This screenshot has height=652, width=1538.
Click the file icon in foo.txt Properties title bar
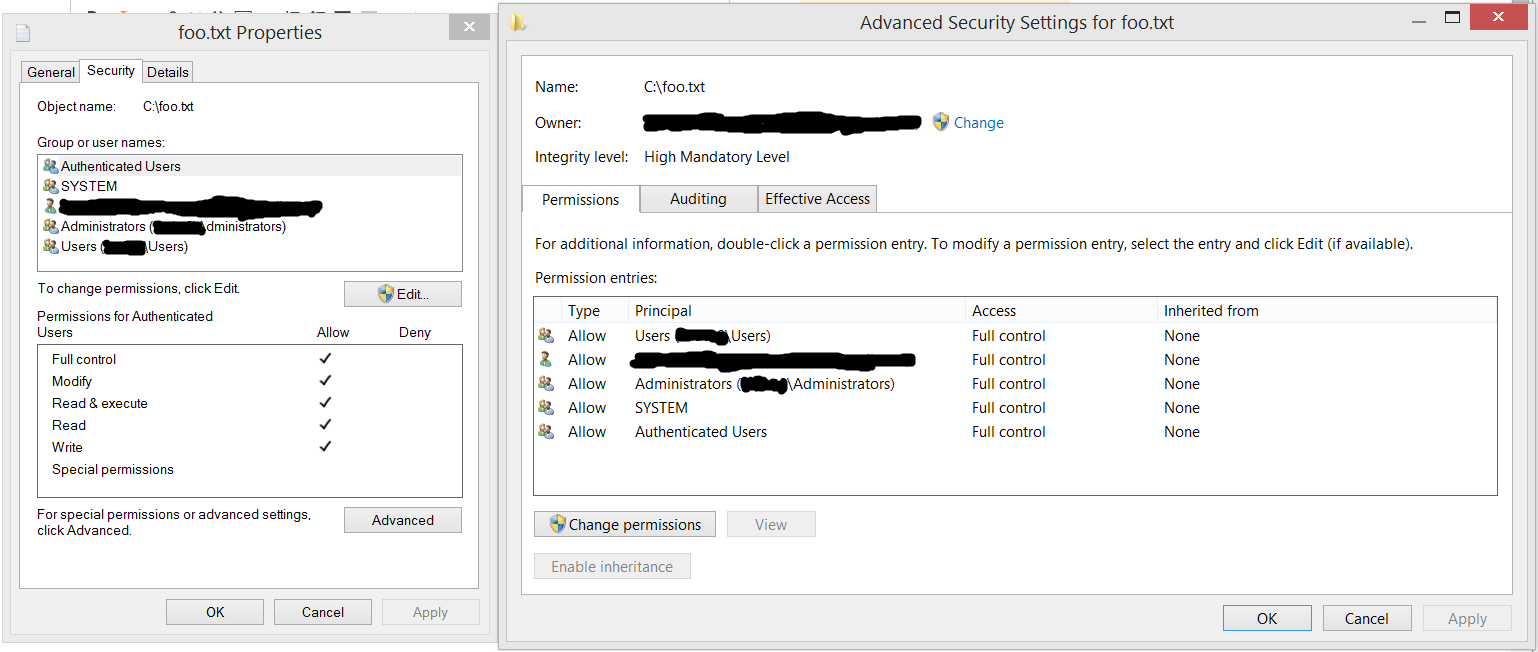point(23,32)
